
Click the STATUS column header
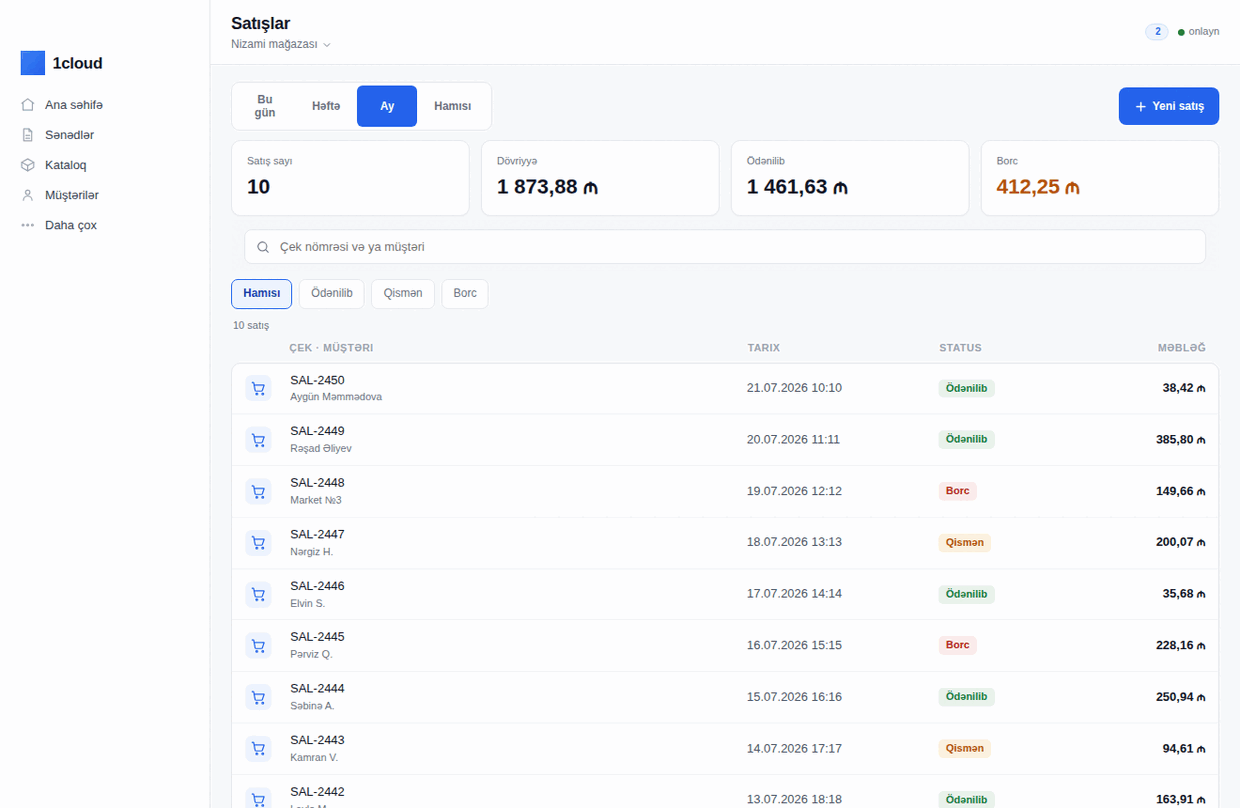[960, 348]
